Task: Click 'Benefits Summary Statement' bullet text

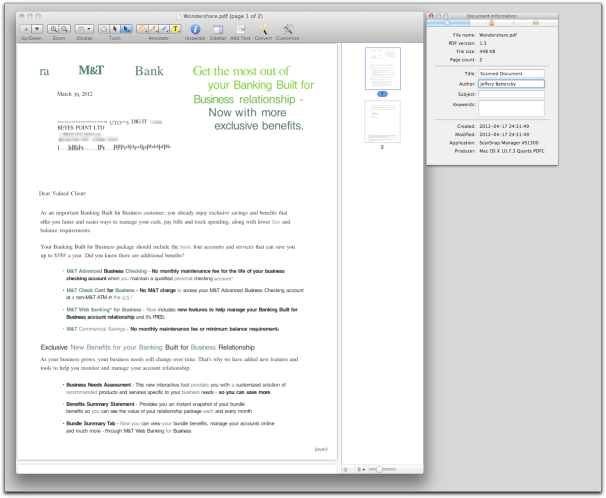Action: coord(100,404)
